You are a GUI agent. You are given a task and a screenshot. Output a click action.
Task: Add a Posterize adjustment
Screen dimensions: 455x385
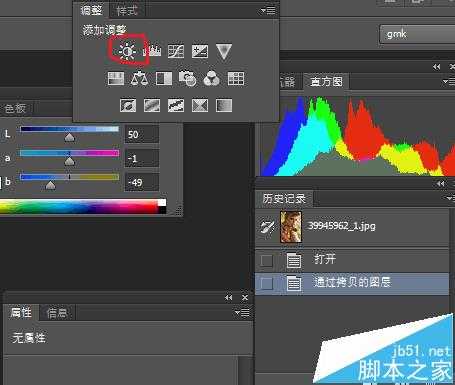tap(152, 105)
